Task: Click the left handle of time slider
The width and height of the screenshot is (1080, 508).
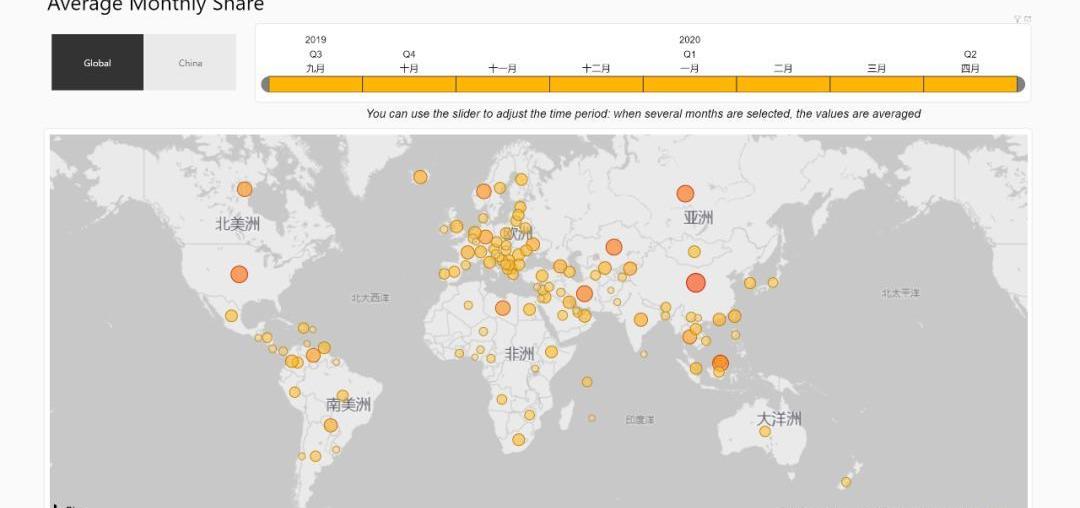Action: click(266, 85)
